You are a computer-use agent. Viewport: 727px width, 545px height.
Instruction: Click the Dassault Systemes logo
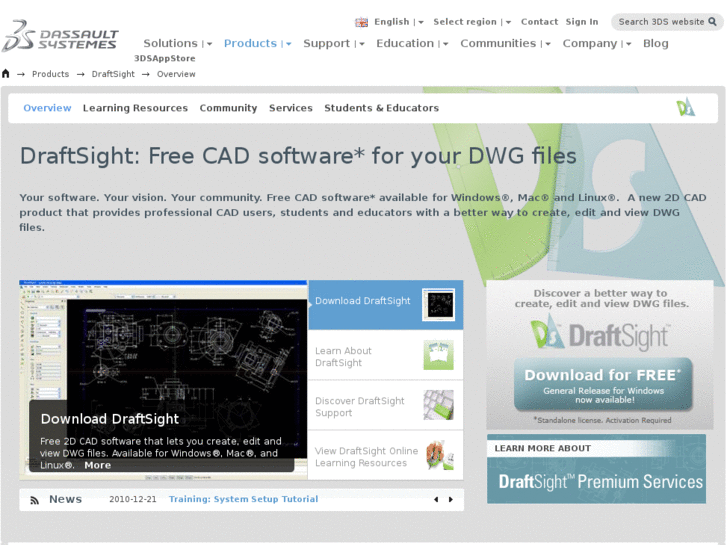pyautogui.click(x=60, y=36)
